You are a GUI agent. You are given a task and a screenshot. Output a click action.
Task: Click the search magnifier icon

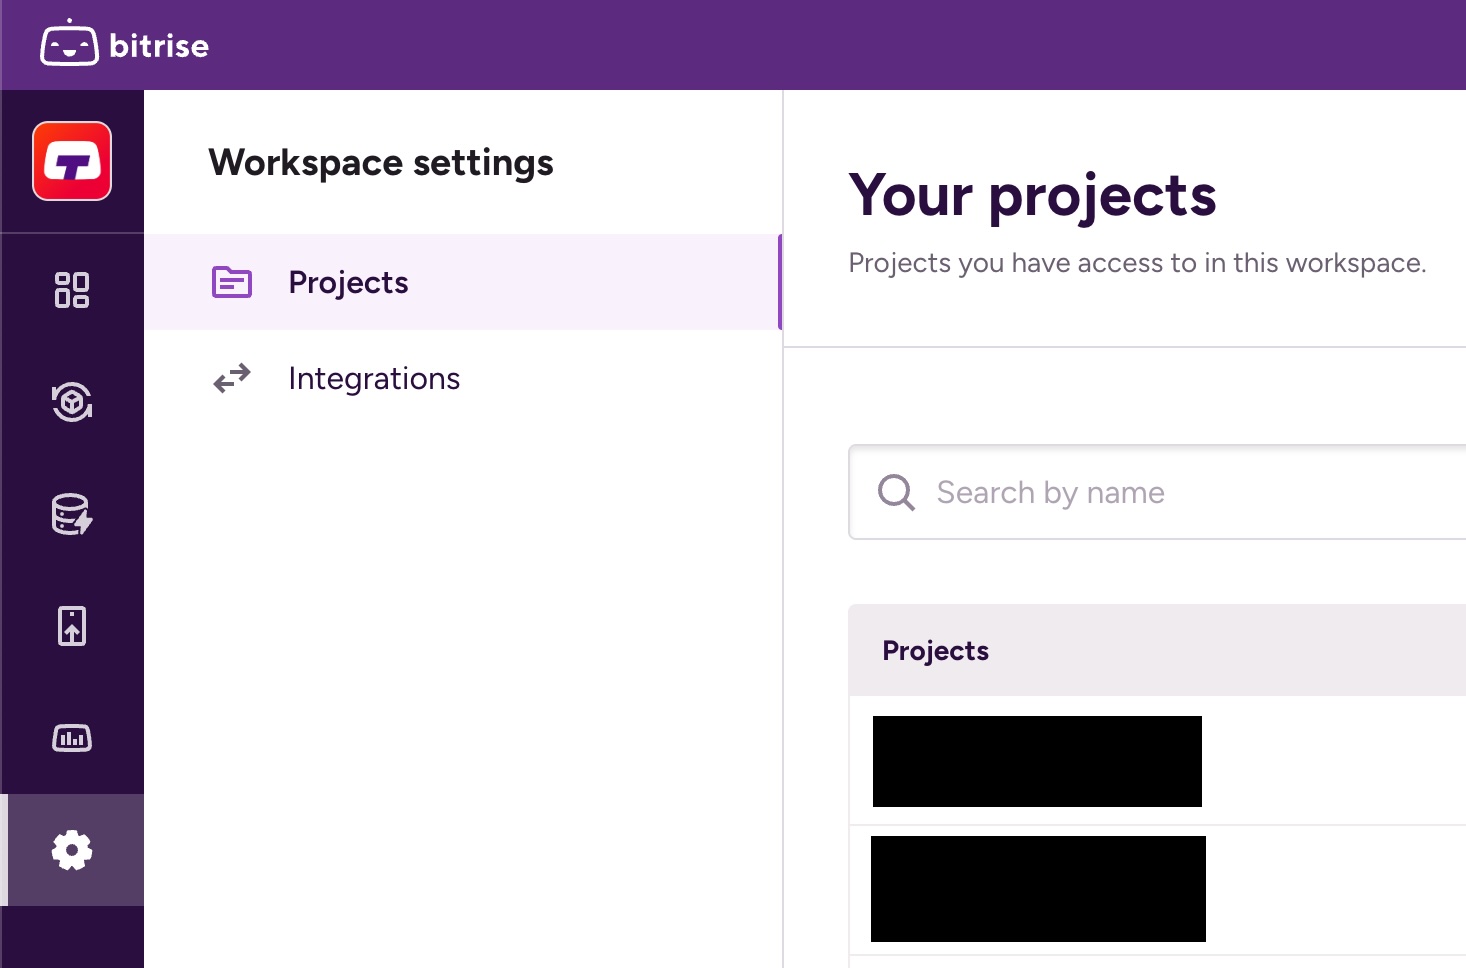(x=896, y=492)
